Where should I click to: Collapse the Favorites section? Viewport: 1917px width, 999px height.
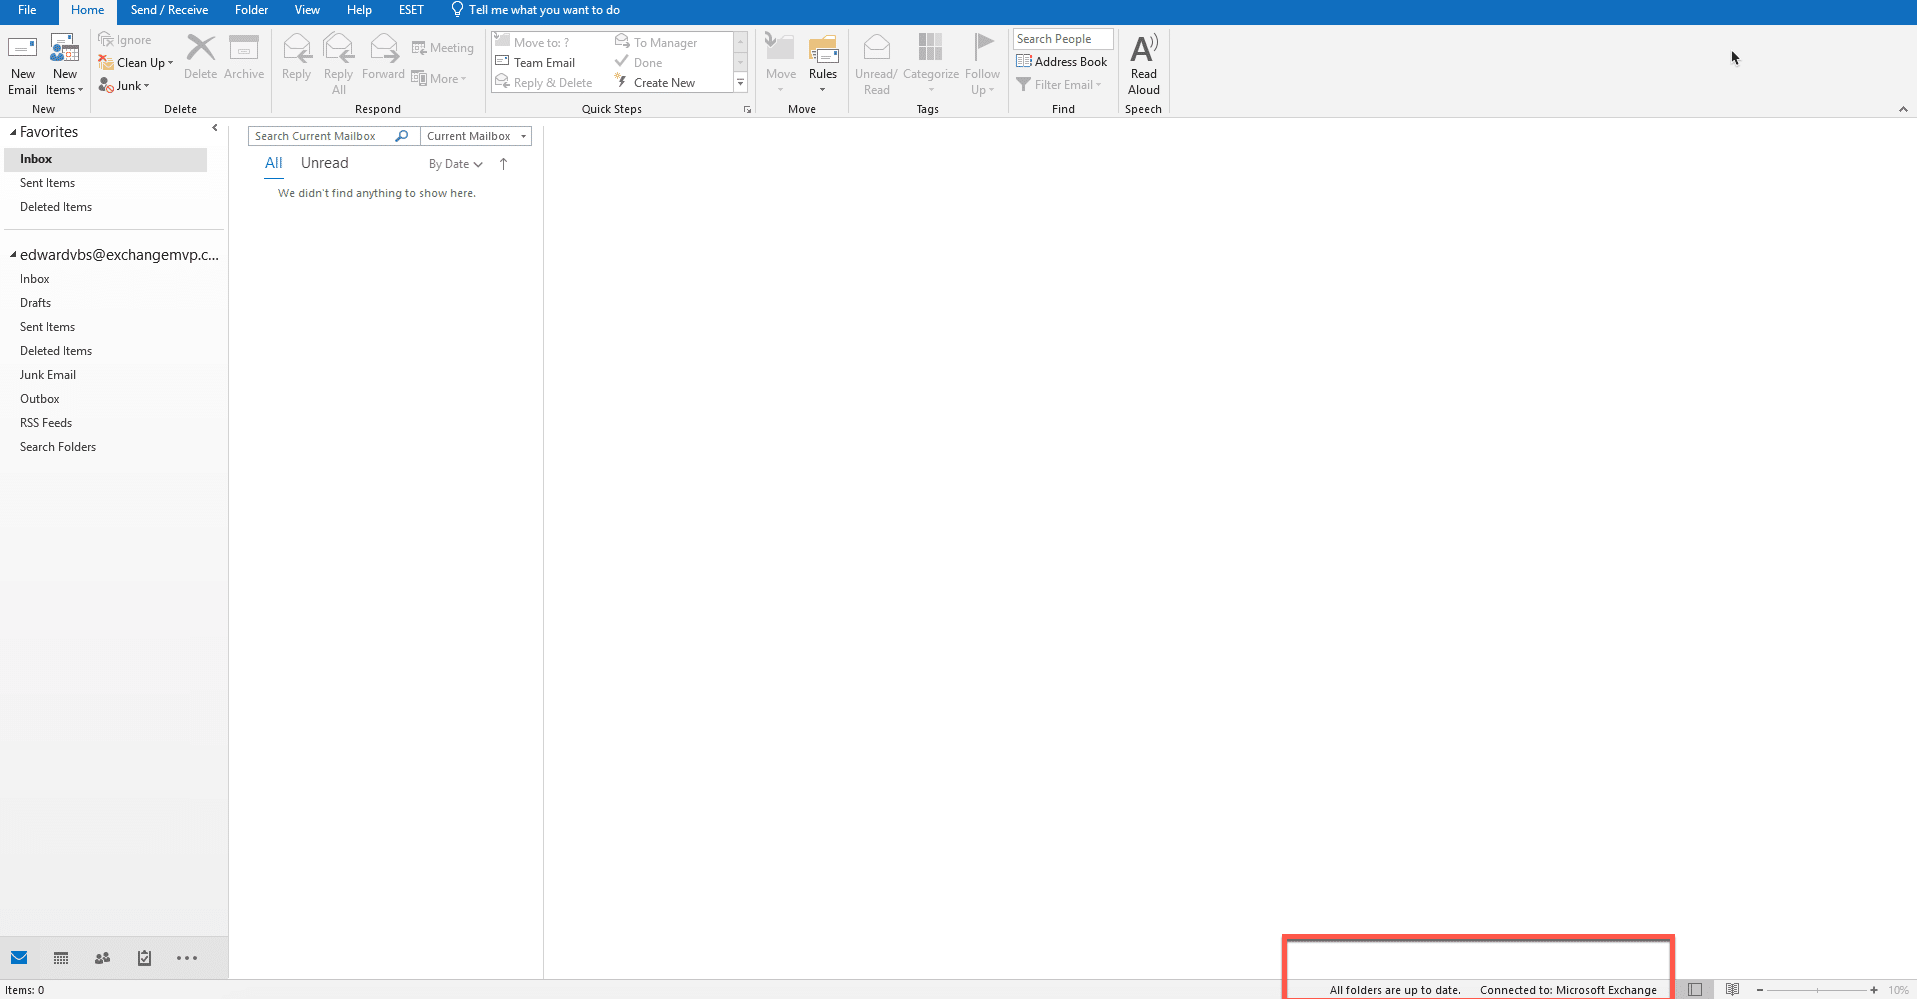[12, 131]
